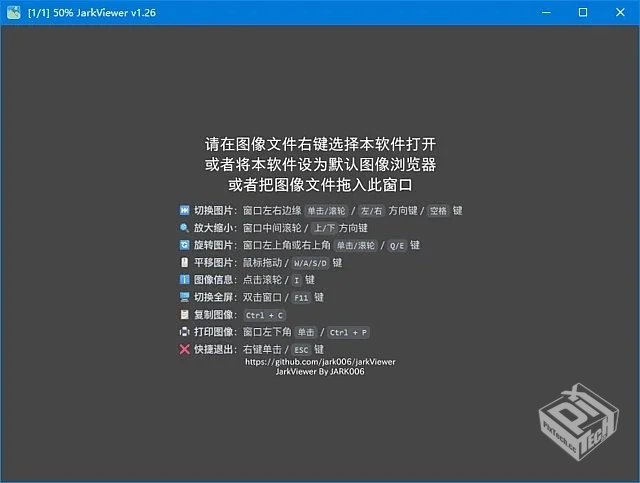
Task: Click the 'F11' key hint
Action: pos(301,298)
